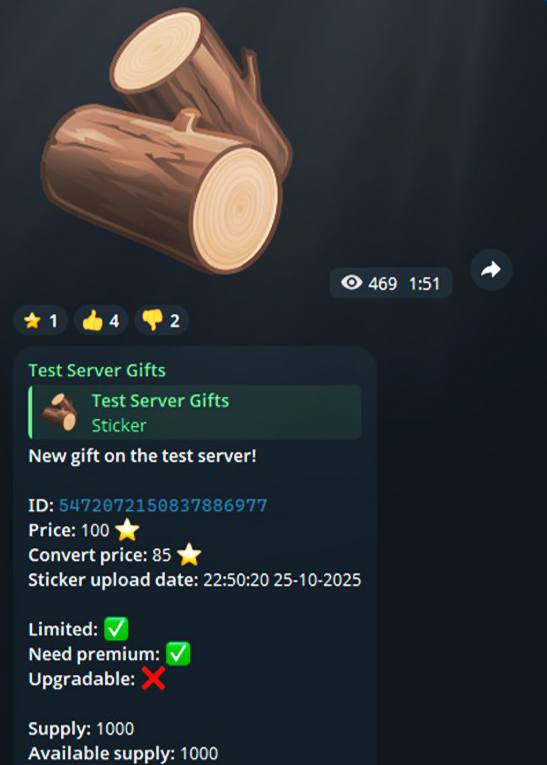The image size is (547, 765).
Task: Click the Sticker upload date line
Action: [195, 580]
